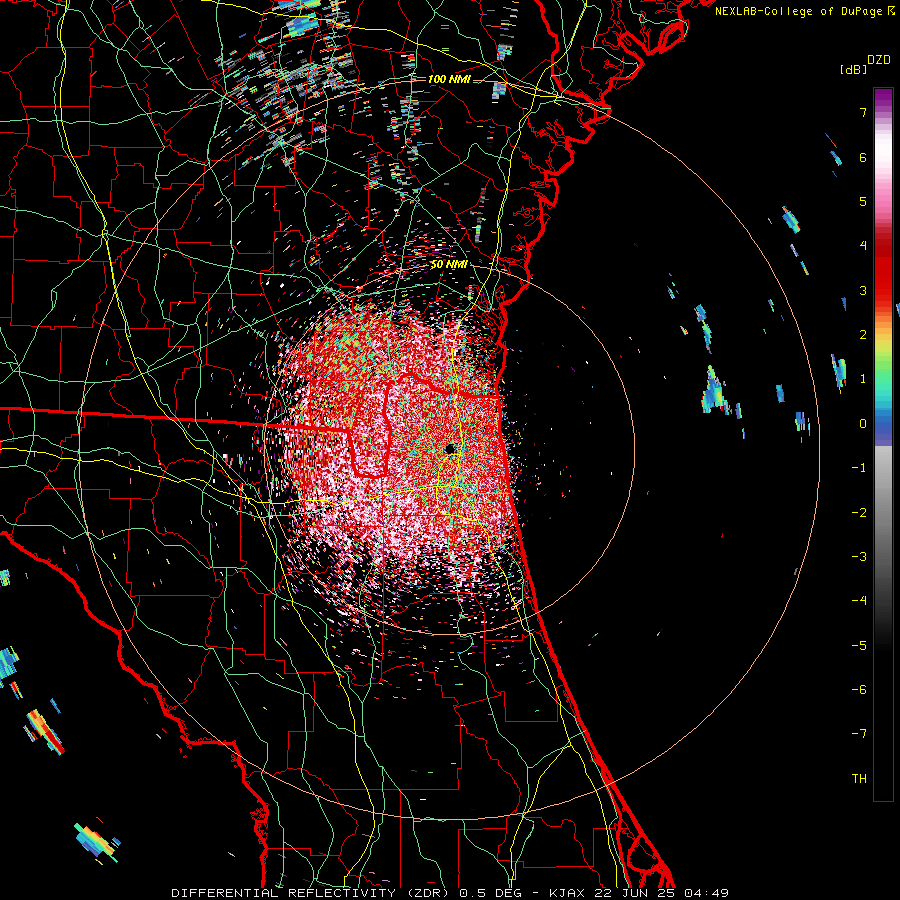Select the 7 value on the dB scale
The width and height of the screenshot is (900, 900).
pyautogui.click(x=863, y=112)
